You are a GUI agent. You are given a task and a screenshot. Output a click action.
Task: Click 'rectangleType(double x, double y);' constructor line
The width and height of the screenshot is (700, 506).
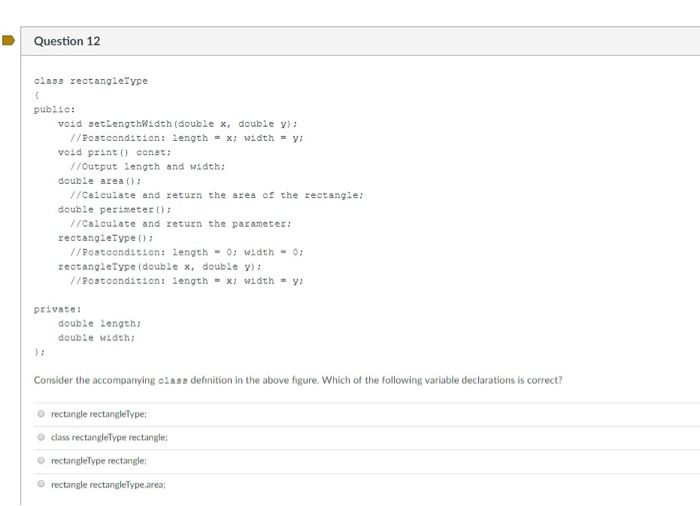coord(160,267)
